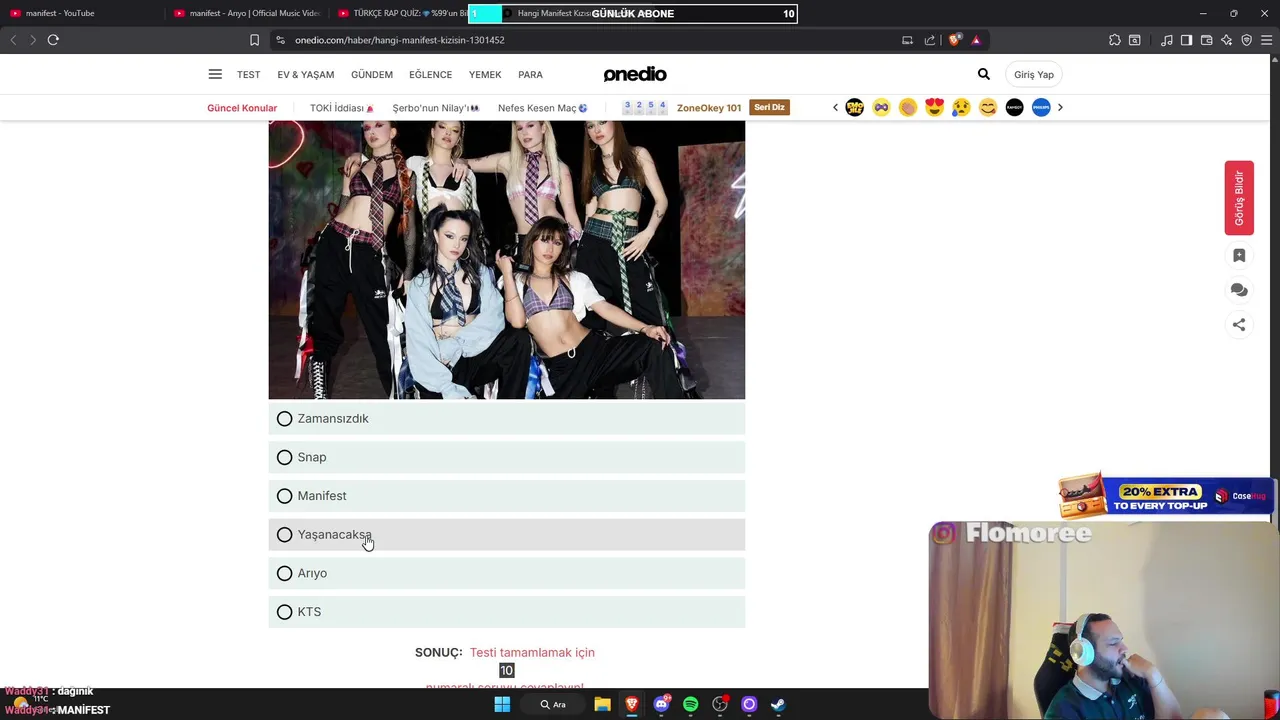Click the 20% EXTRA CaseHug banner

click(1166, 496)
